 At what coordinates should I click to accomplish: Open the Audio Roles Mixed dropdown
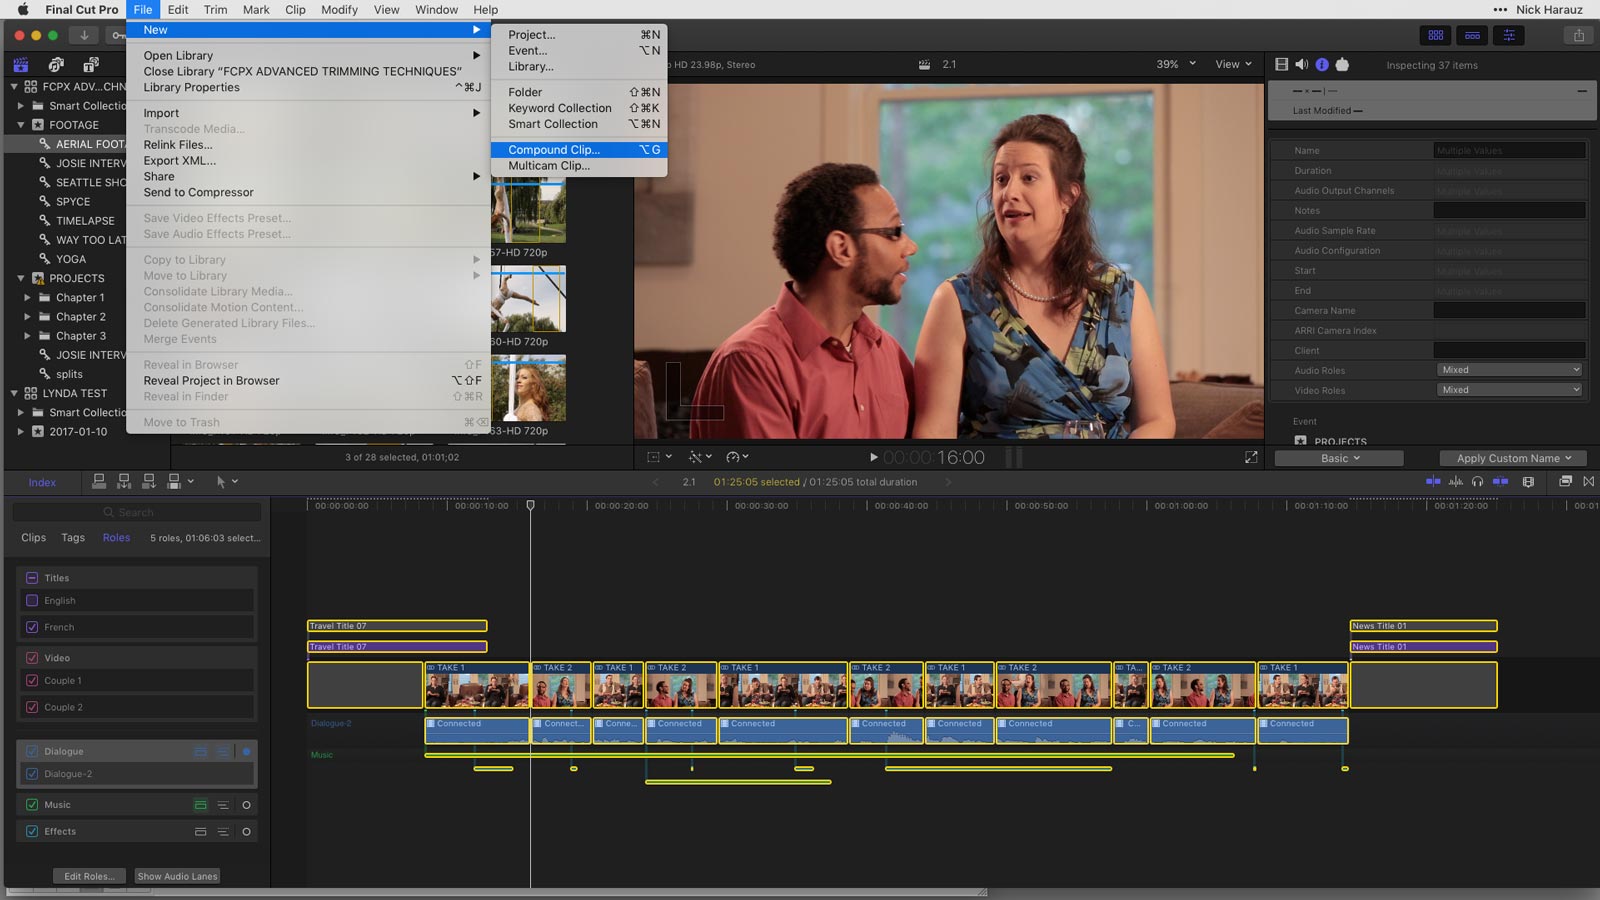pos(1510,370)
